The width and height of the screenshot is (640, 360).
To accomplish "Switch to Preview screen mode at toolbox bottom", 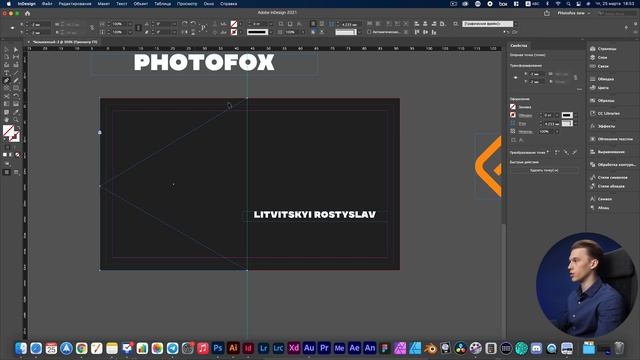I will point(16,172).
